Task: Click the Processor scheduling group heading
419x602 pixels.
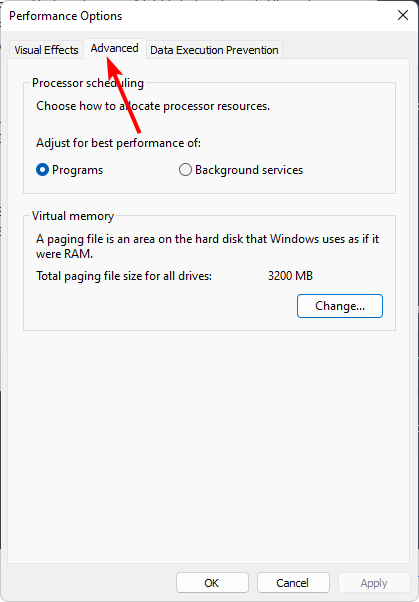Action: click(88, 83)
